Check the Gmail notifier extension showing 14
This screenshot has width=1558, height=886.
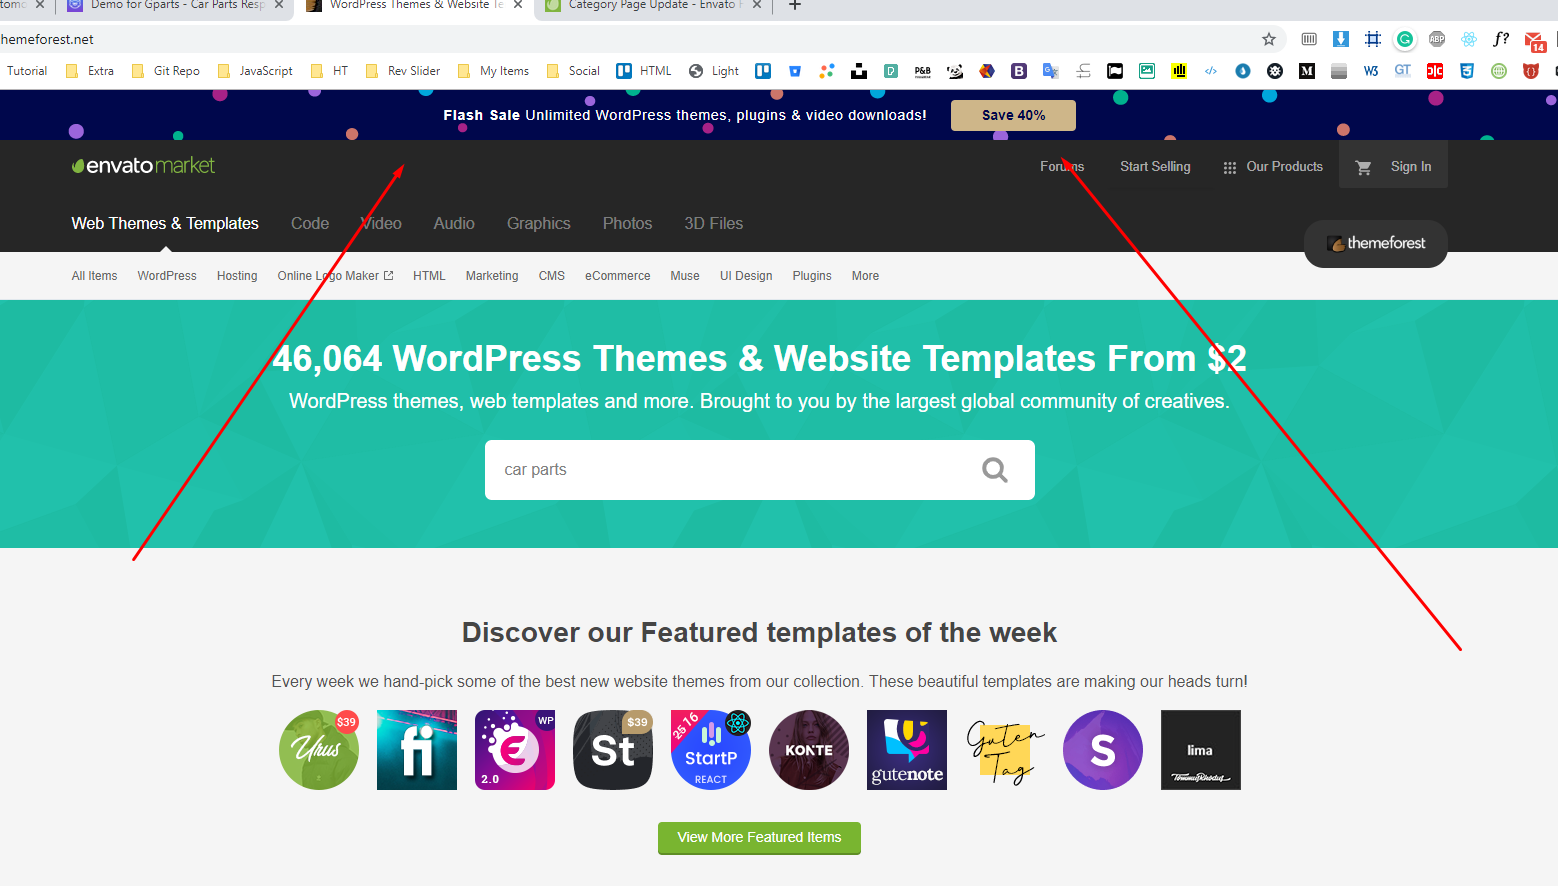click(x=1535, y=41)
